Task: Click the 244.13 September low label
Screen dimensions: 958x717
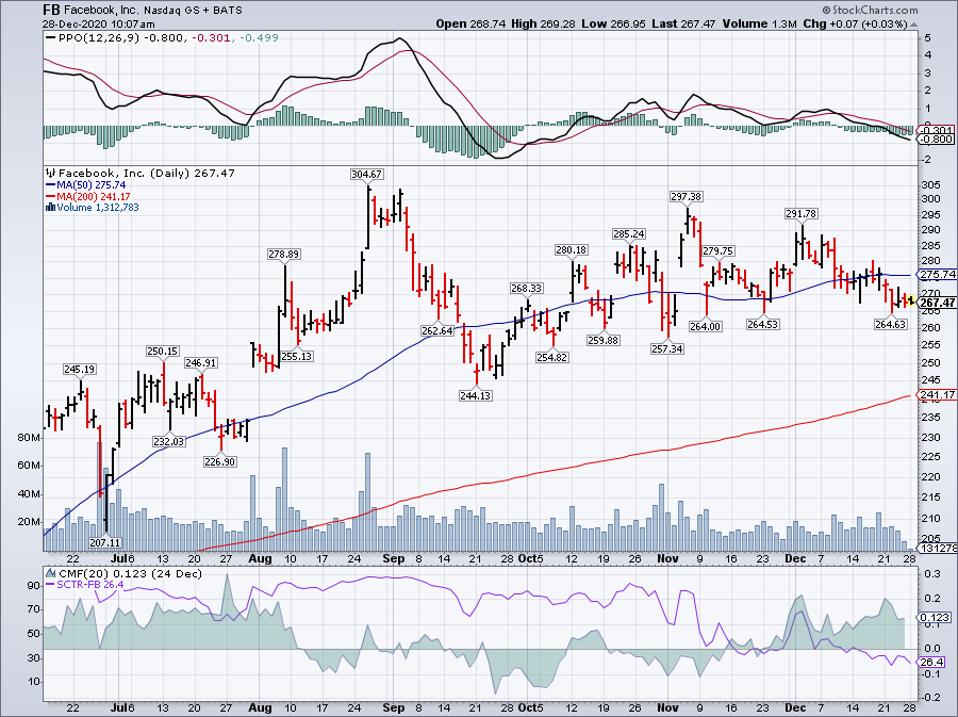Action: tap(475, 396)
